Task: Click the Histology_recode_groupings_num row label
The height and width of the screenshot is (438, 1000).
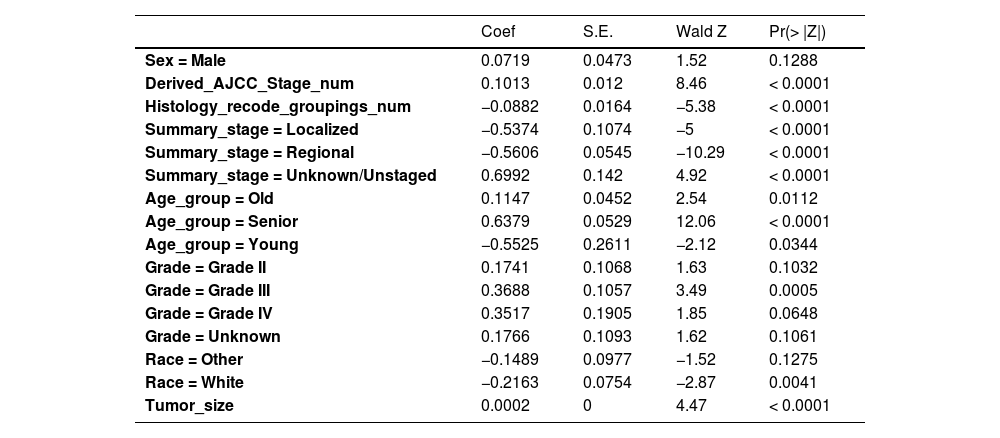Action: [277, 107]
